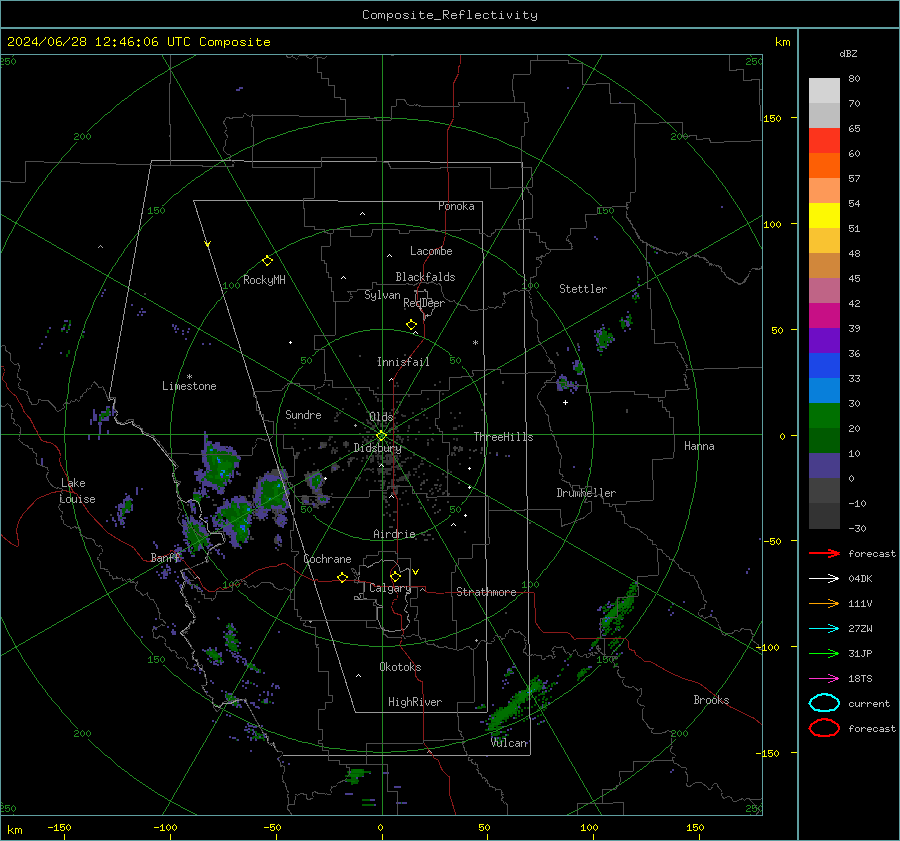Click the yellow diamond marker near RockyMH

tap(267, 261)
